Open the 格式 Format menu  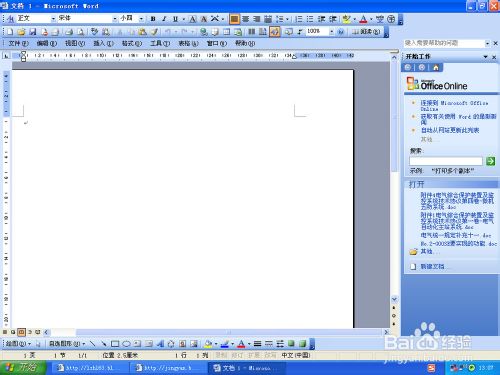(x=132, y=43)
